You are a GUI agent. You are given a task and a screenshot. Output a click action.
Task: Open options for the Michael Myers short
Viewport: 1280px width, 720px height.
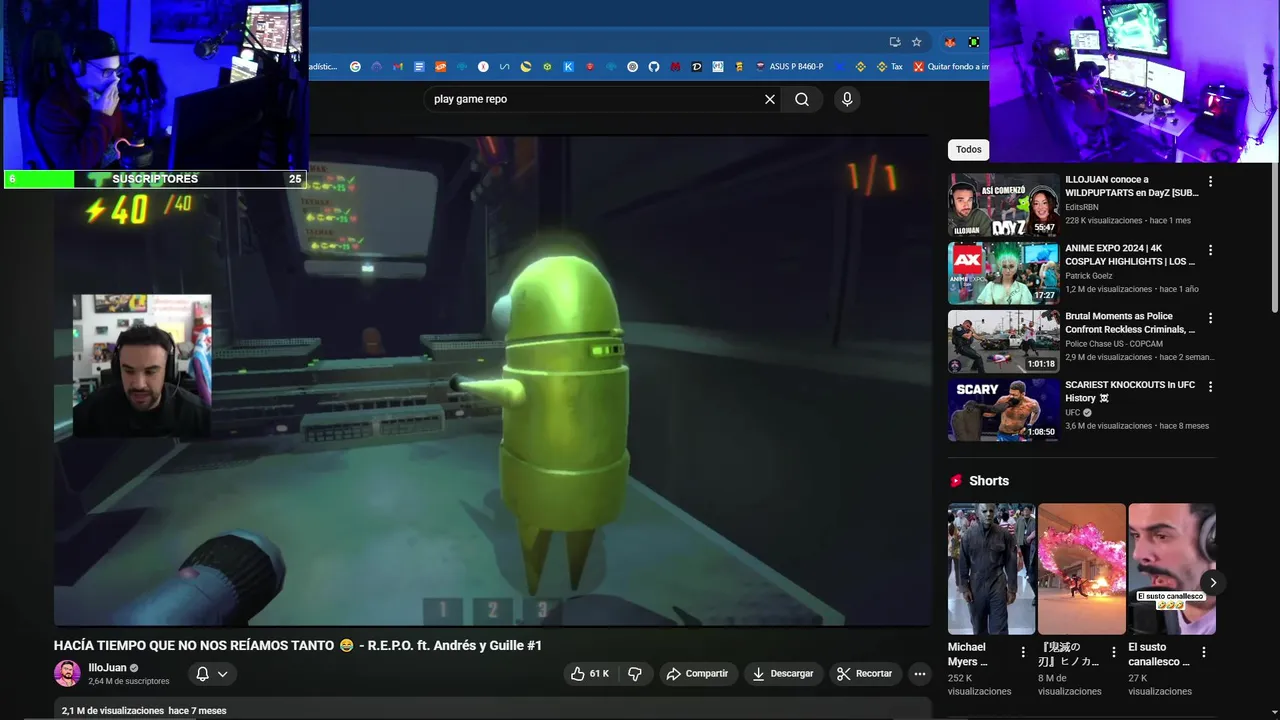pyautogui.click(x=1023, y=652)
